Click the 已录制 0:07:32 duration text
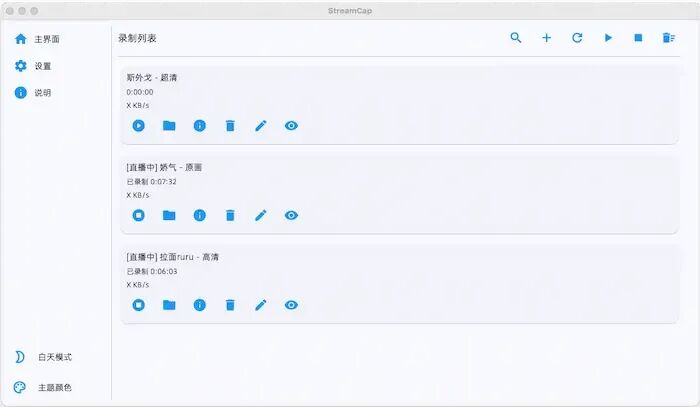Viewport: 700px width, 407px height. click(152, 182)
